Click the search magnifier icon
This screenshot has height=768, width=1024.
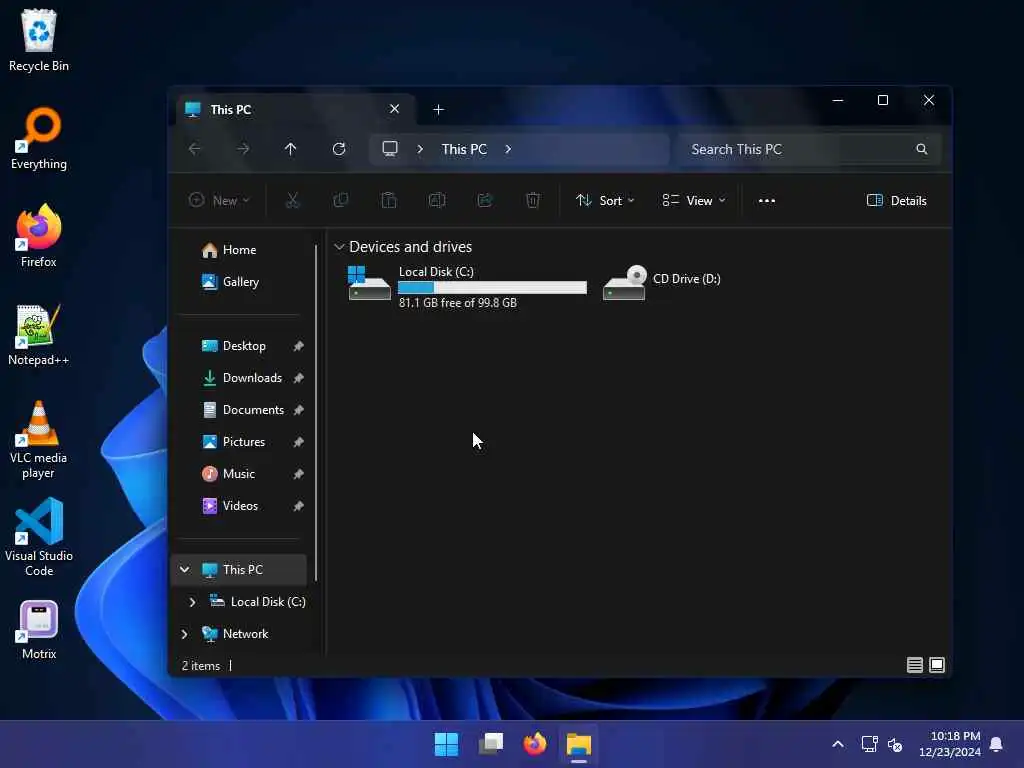click(921, 149)
